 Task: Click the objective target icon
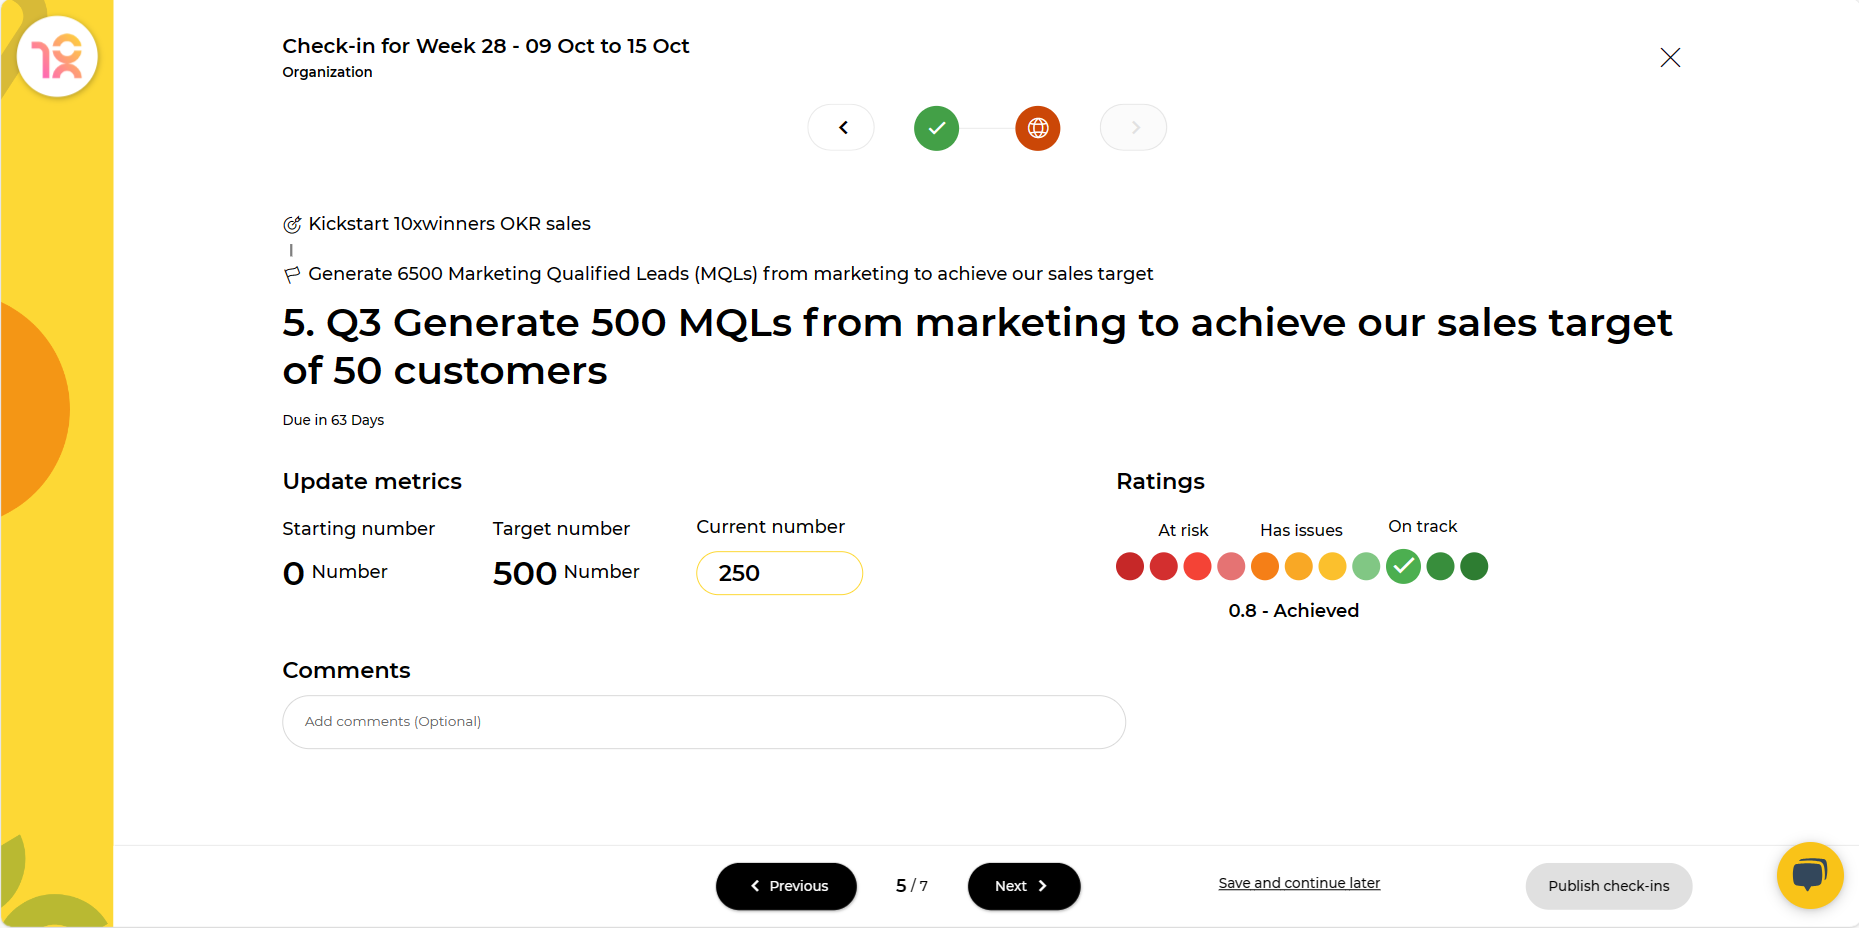pyautogui.click(x=291, y=223)
